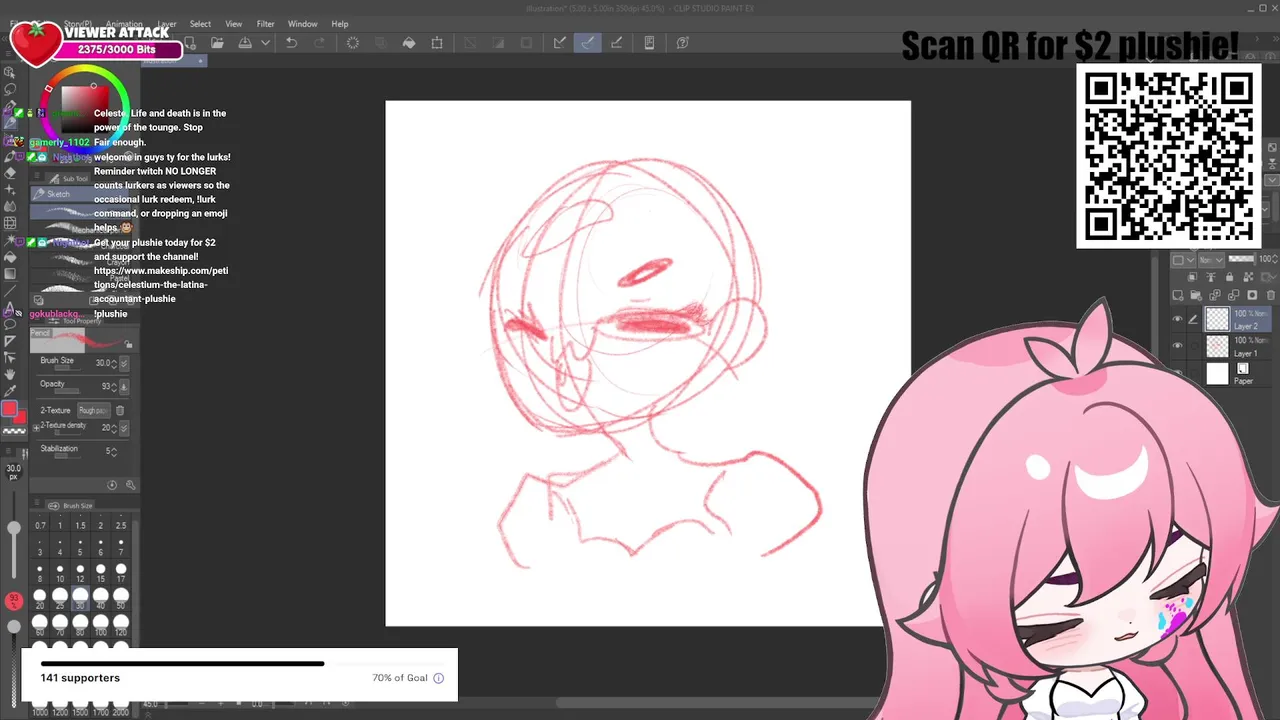Open the Filter menu
This screenshot has height=720, width=1280.
[x=265, y=24]
